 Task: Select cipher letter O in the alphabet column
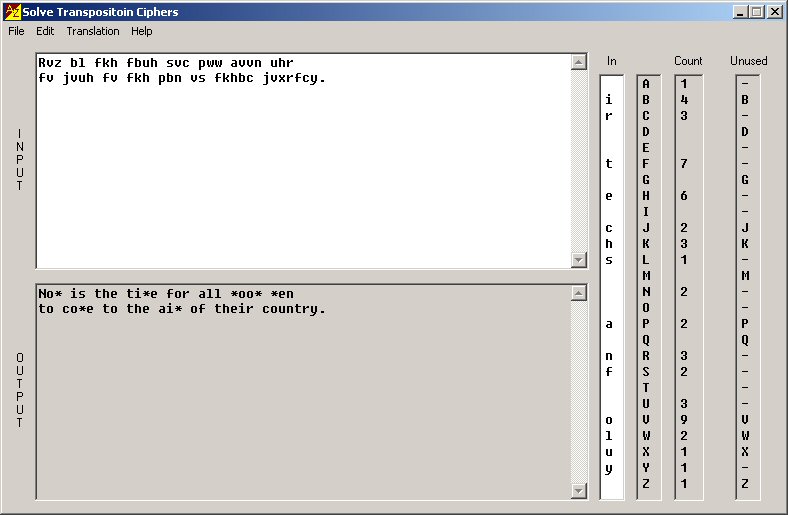click(x=646, y=307)
